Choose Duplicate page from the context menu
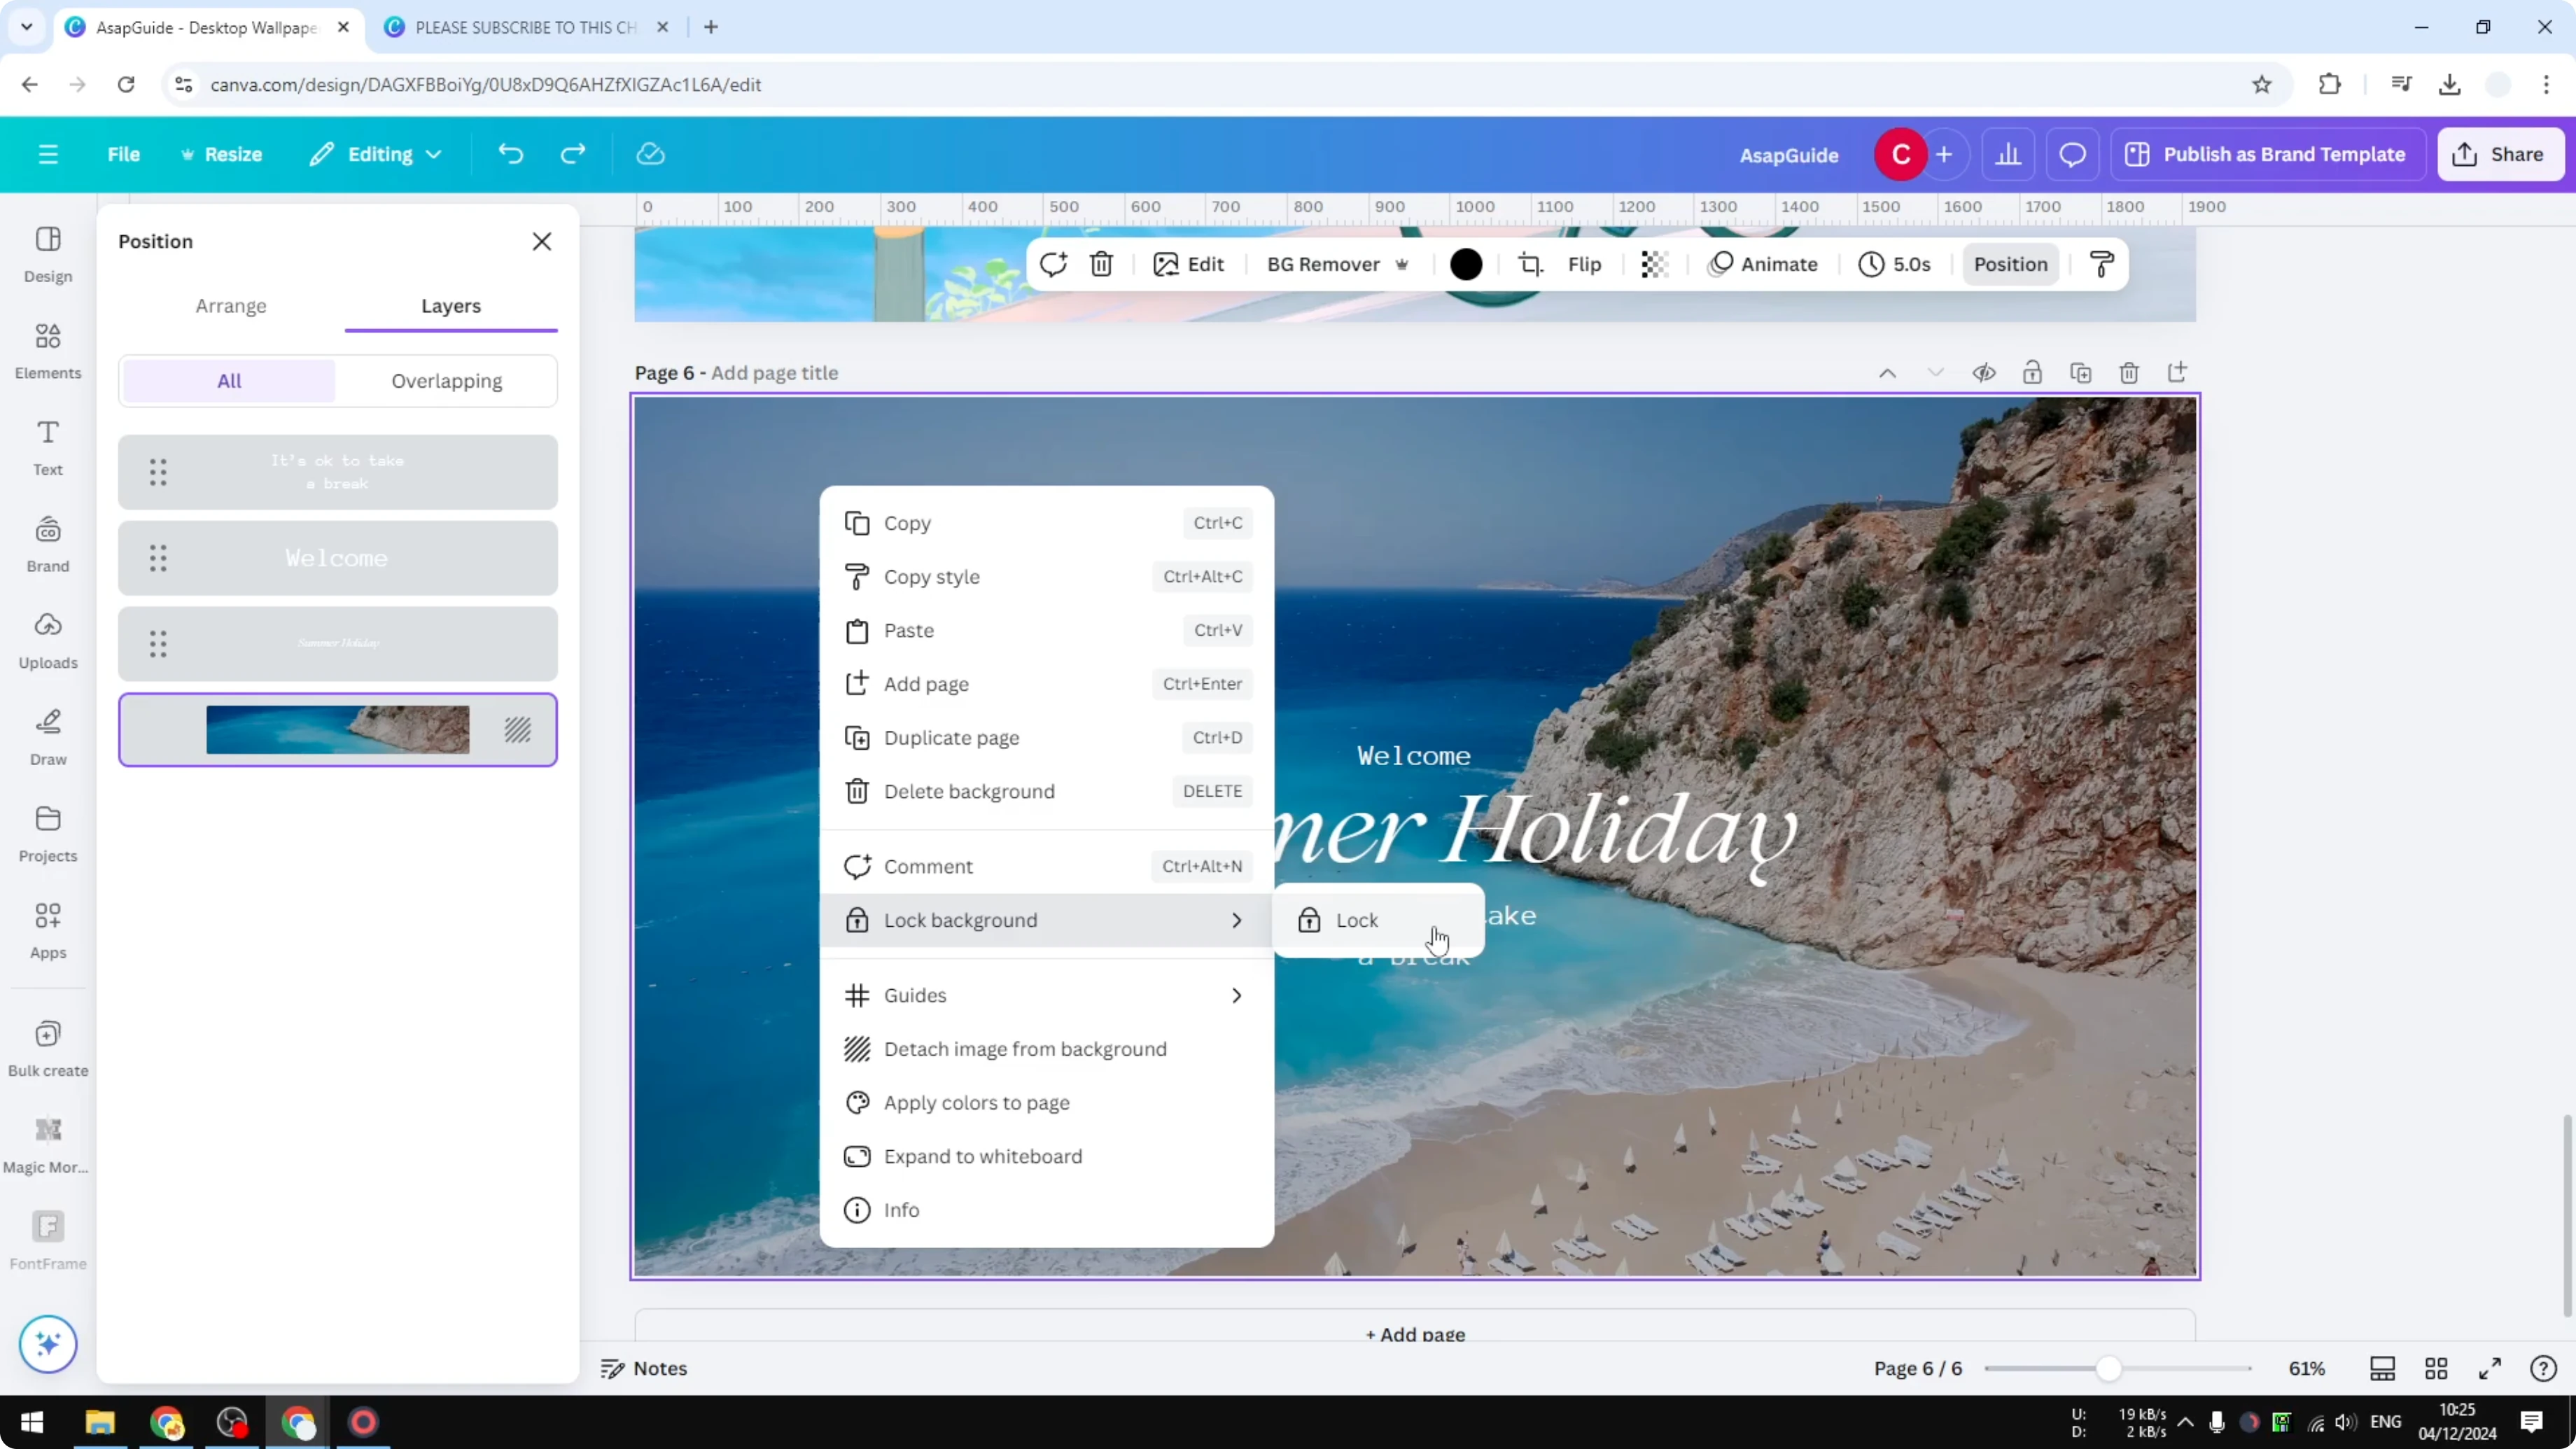2576x1449 pixels. 951,737
